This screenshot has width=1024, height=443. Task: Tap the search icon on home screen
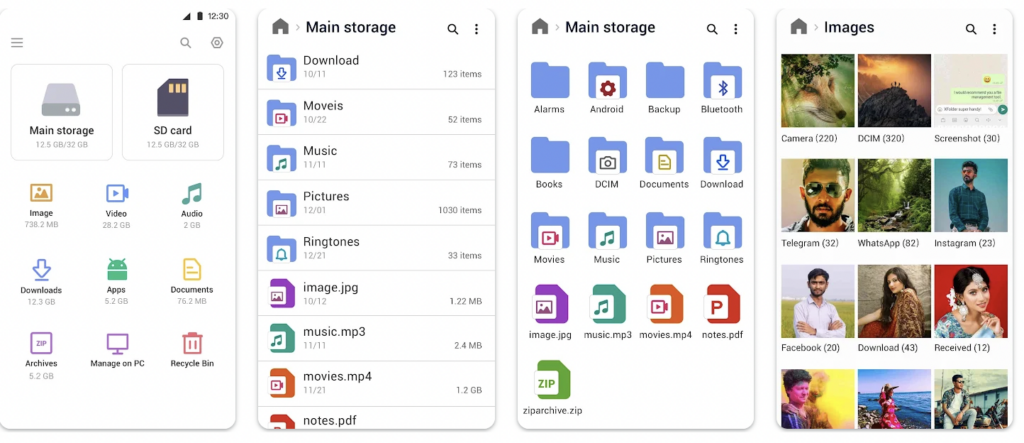coord(185,42)
